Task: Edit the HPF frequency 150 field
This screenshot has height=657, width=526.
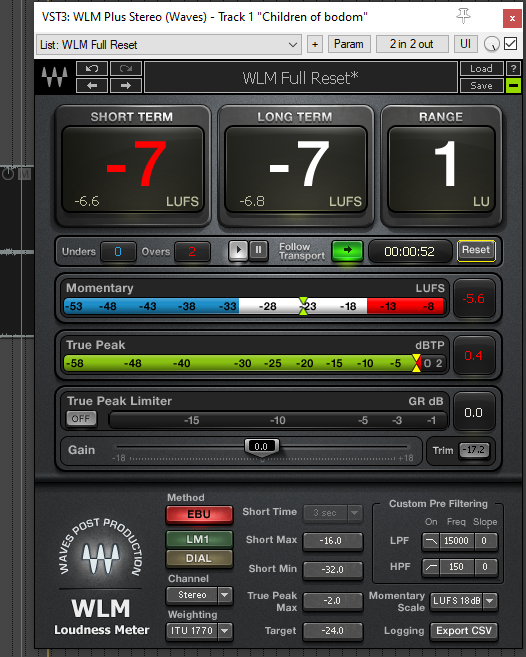Action: coord(456,567)
